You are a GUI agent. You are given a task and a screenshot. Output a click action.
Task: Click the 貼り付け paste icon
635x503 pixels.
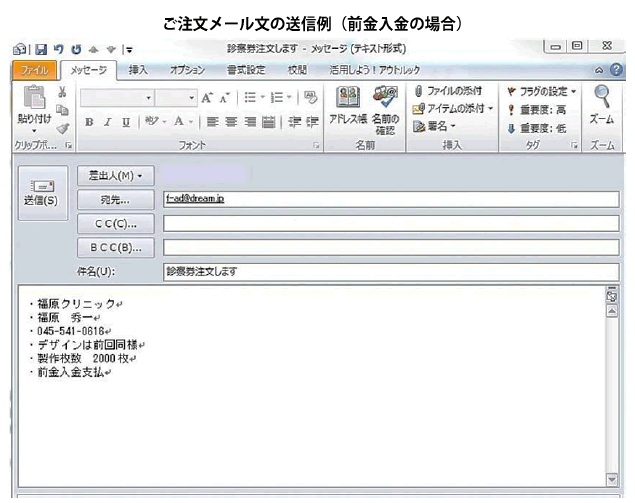point(32,108)
